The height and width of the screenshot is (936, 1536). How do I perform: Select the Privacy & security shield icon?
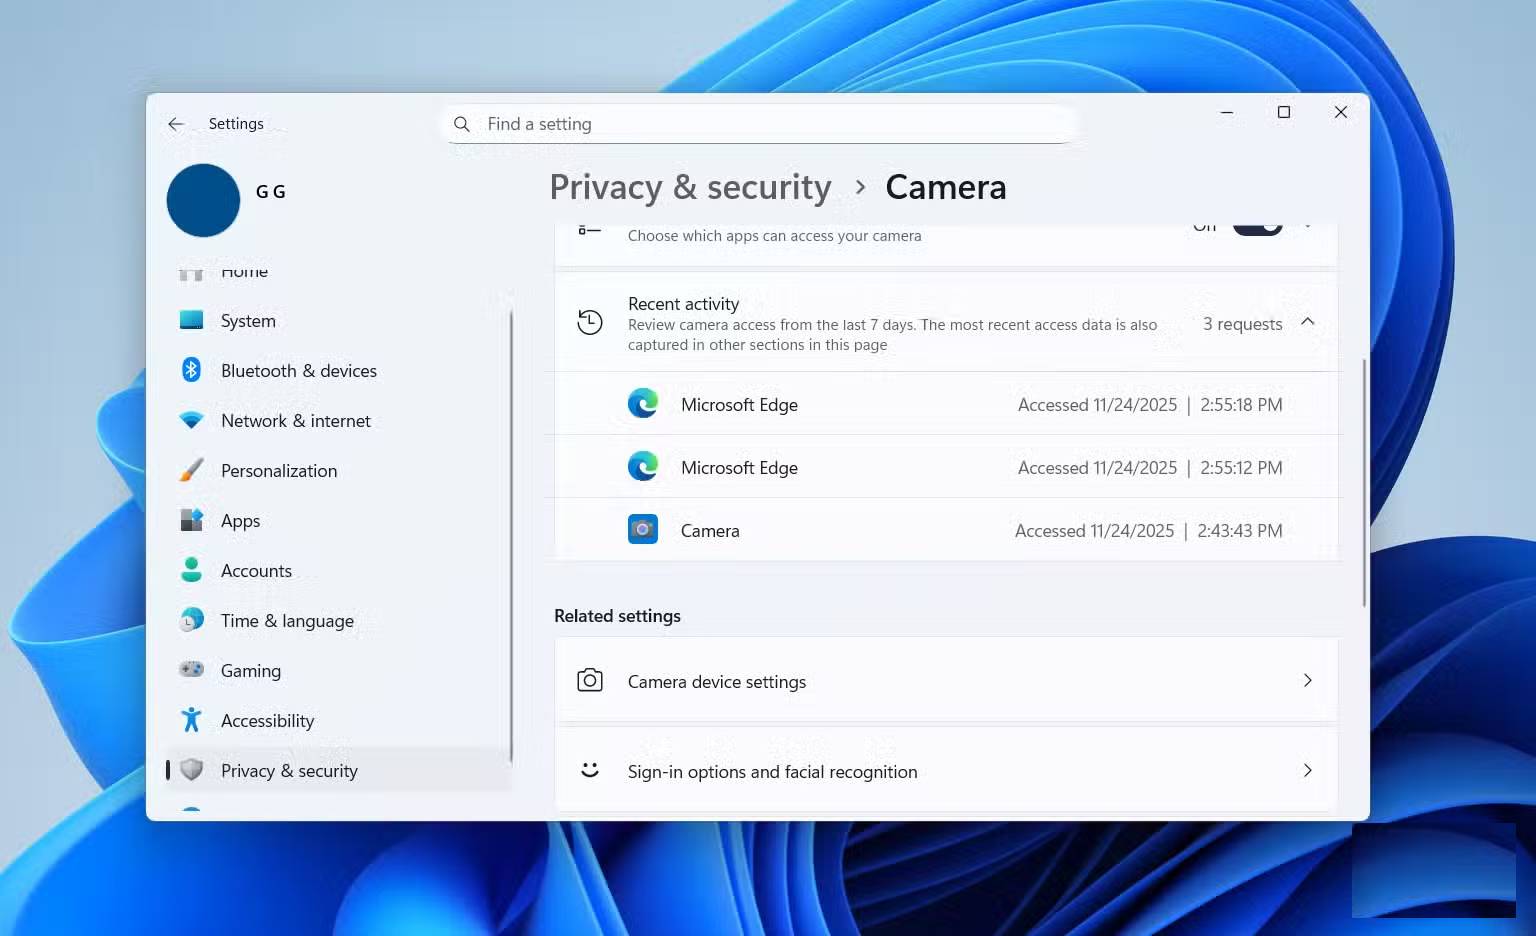click(191, 770)
